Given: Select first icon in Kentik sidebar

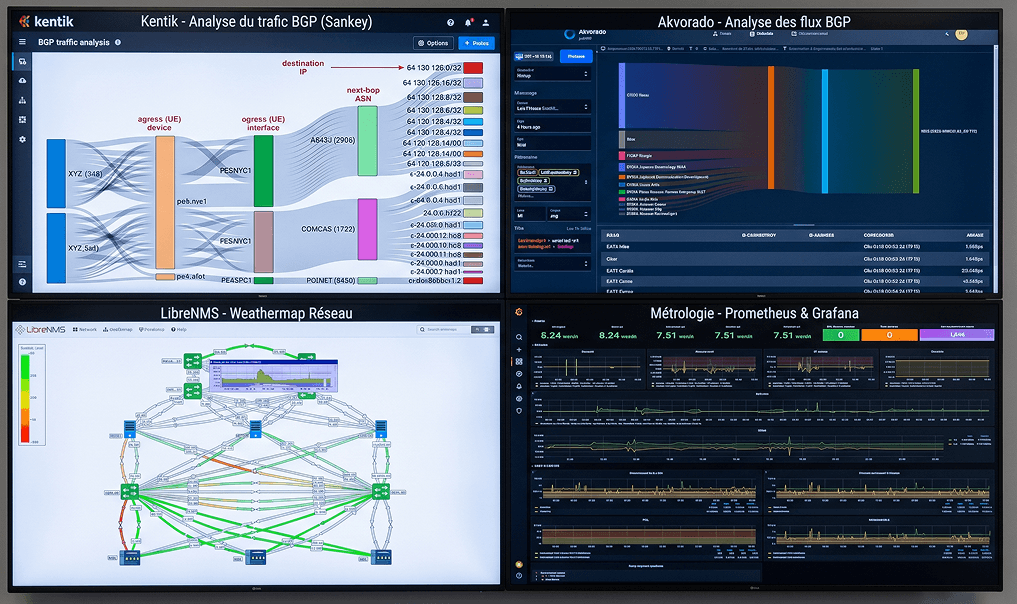Looking at the screenshot, I should pos(22,62).
